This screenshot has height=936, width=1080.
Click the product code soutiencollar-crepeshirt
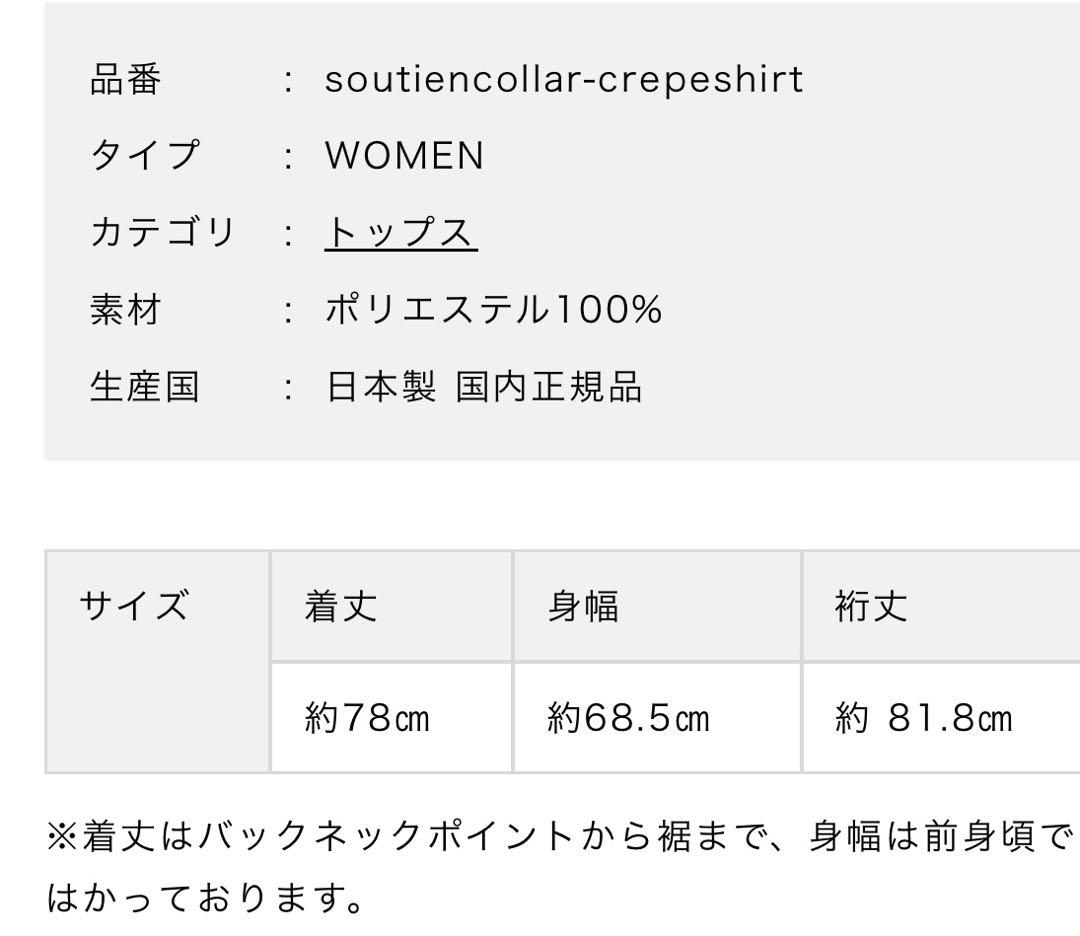563,80
